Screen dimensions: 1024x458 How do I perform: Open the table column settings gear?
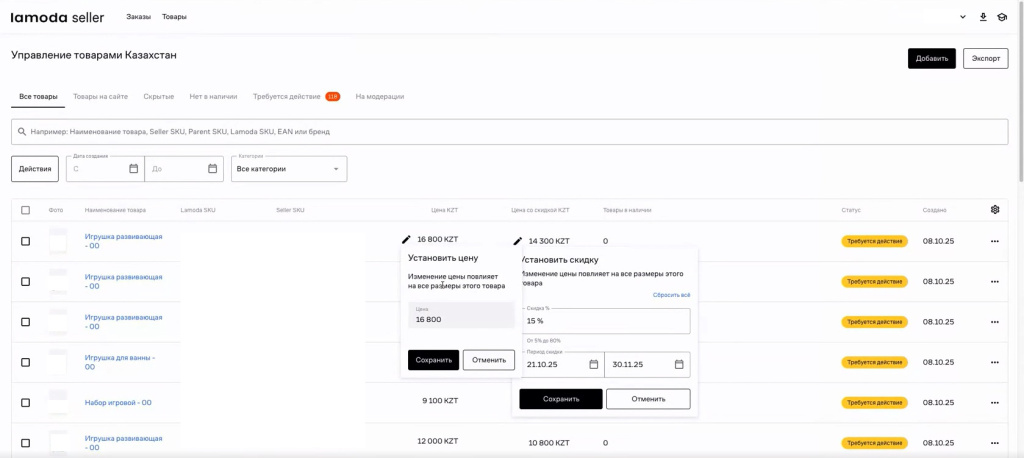point(995,210)
